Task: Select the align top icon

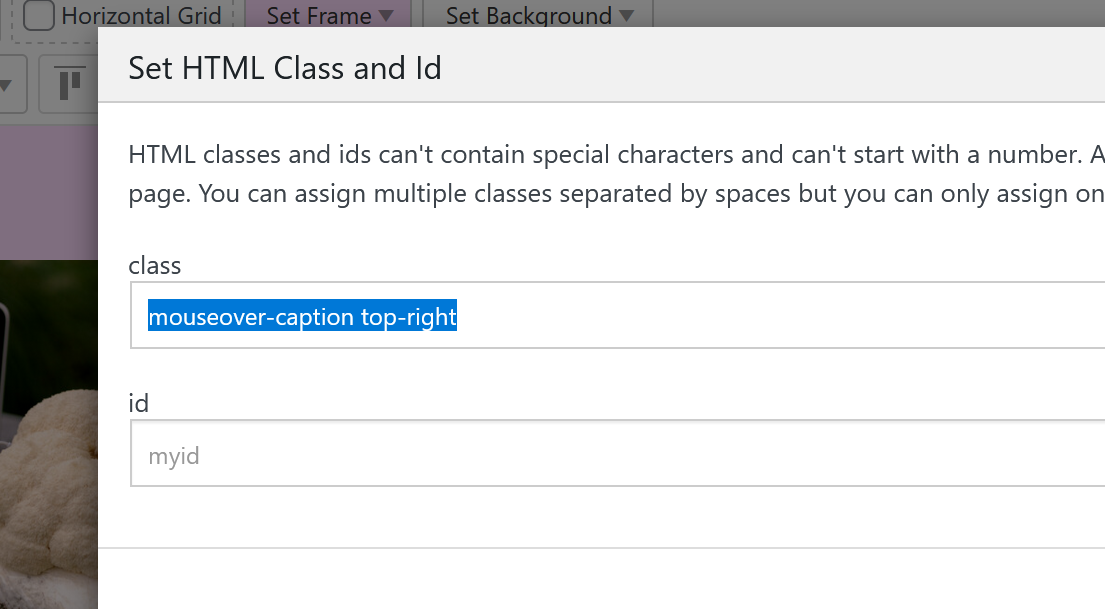Action: [x=69, y=84]
